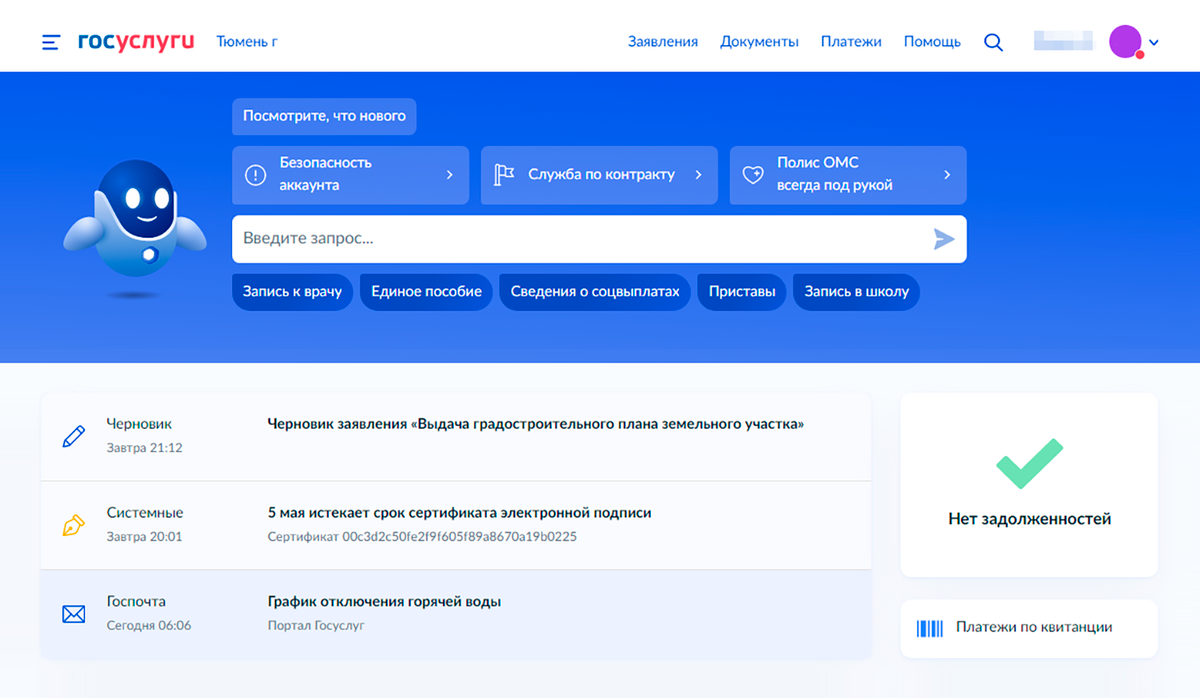Click the Завтра 20:01 timestamp
The width and height of the screenshot is (1200, 698).
click(144, 537)
